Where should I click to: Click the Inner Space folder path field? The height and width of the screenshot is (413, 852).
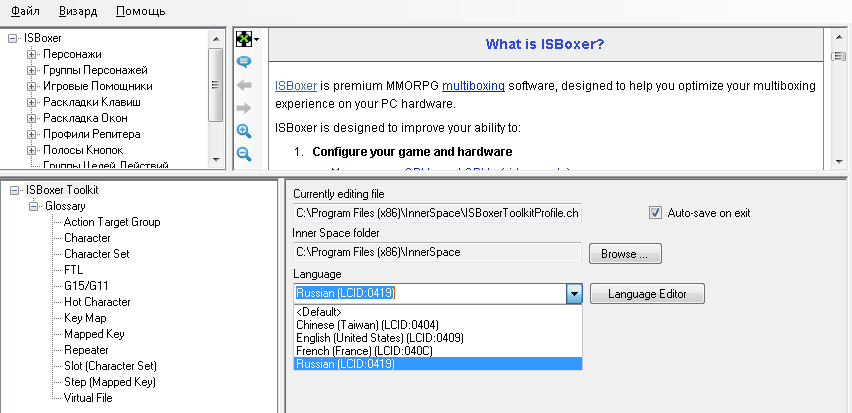[x=437, y=252]
